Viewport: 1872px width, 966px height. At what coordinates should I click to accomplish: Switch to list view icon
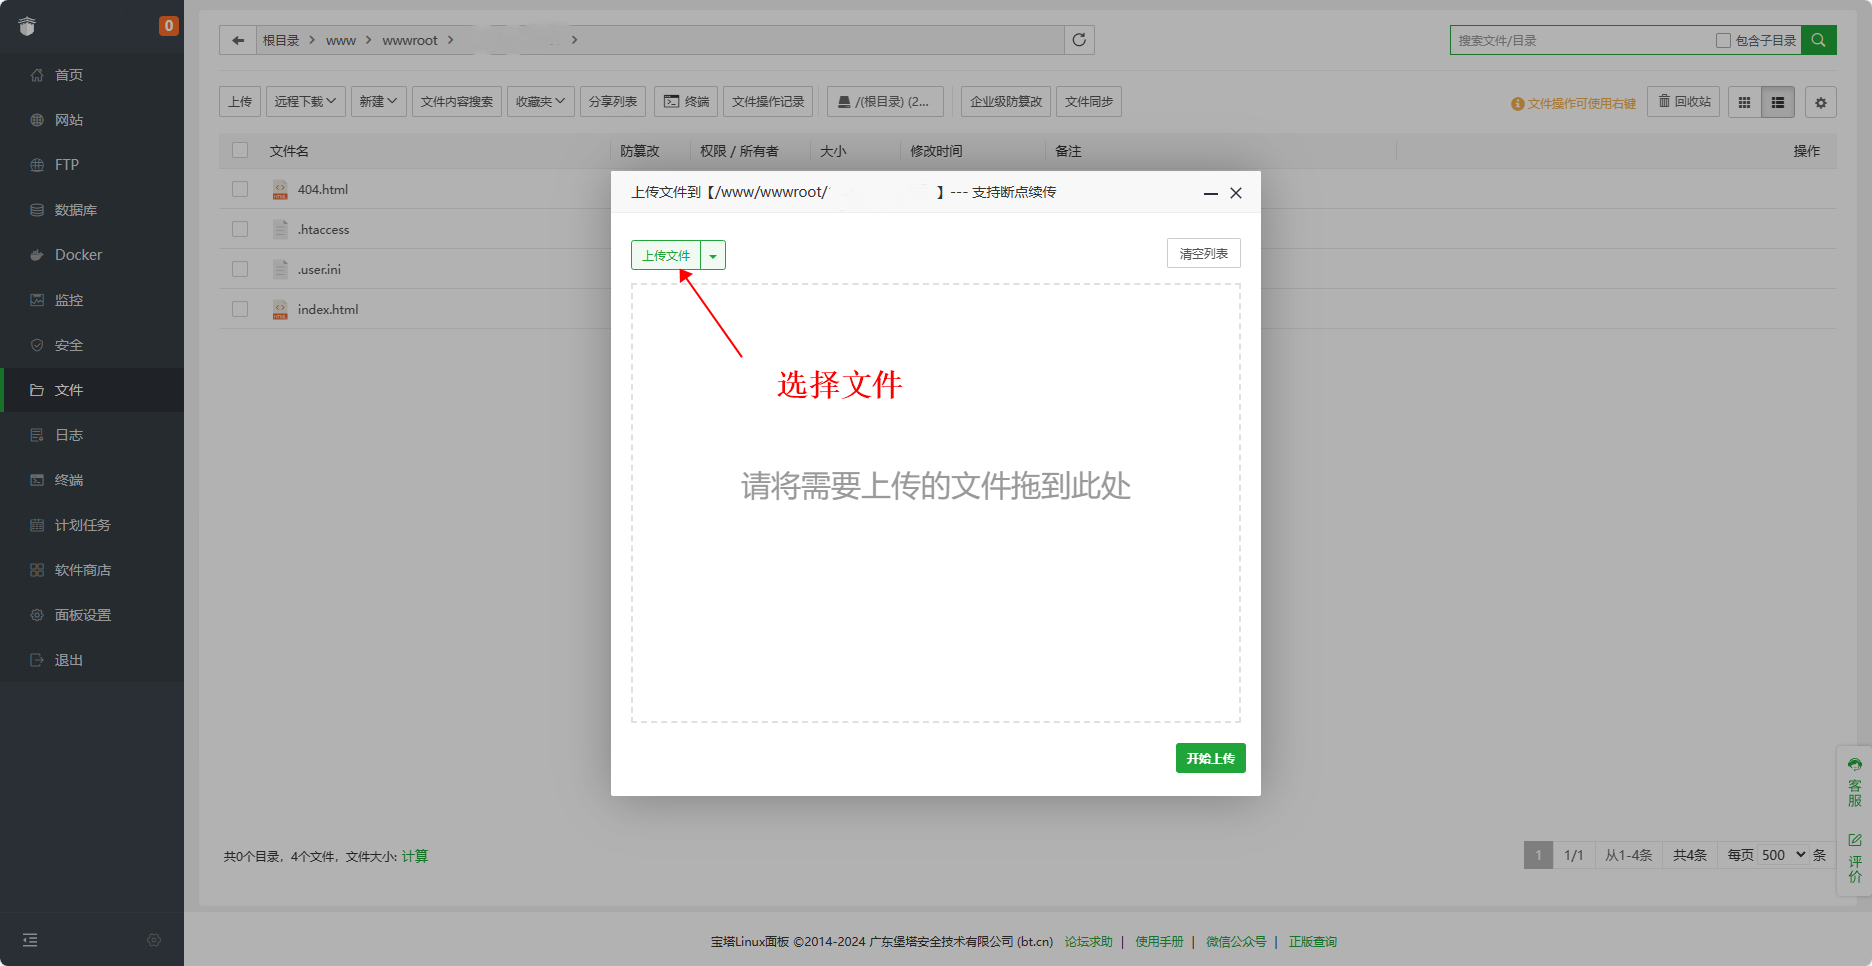1778,102
